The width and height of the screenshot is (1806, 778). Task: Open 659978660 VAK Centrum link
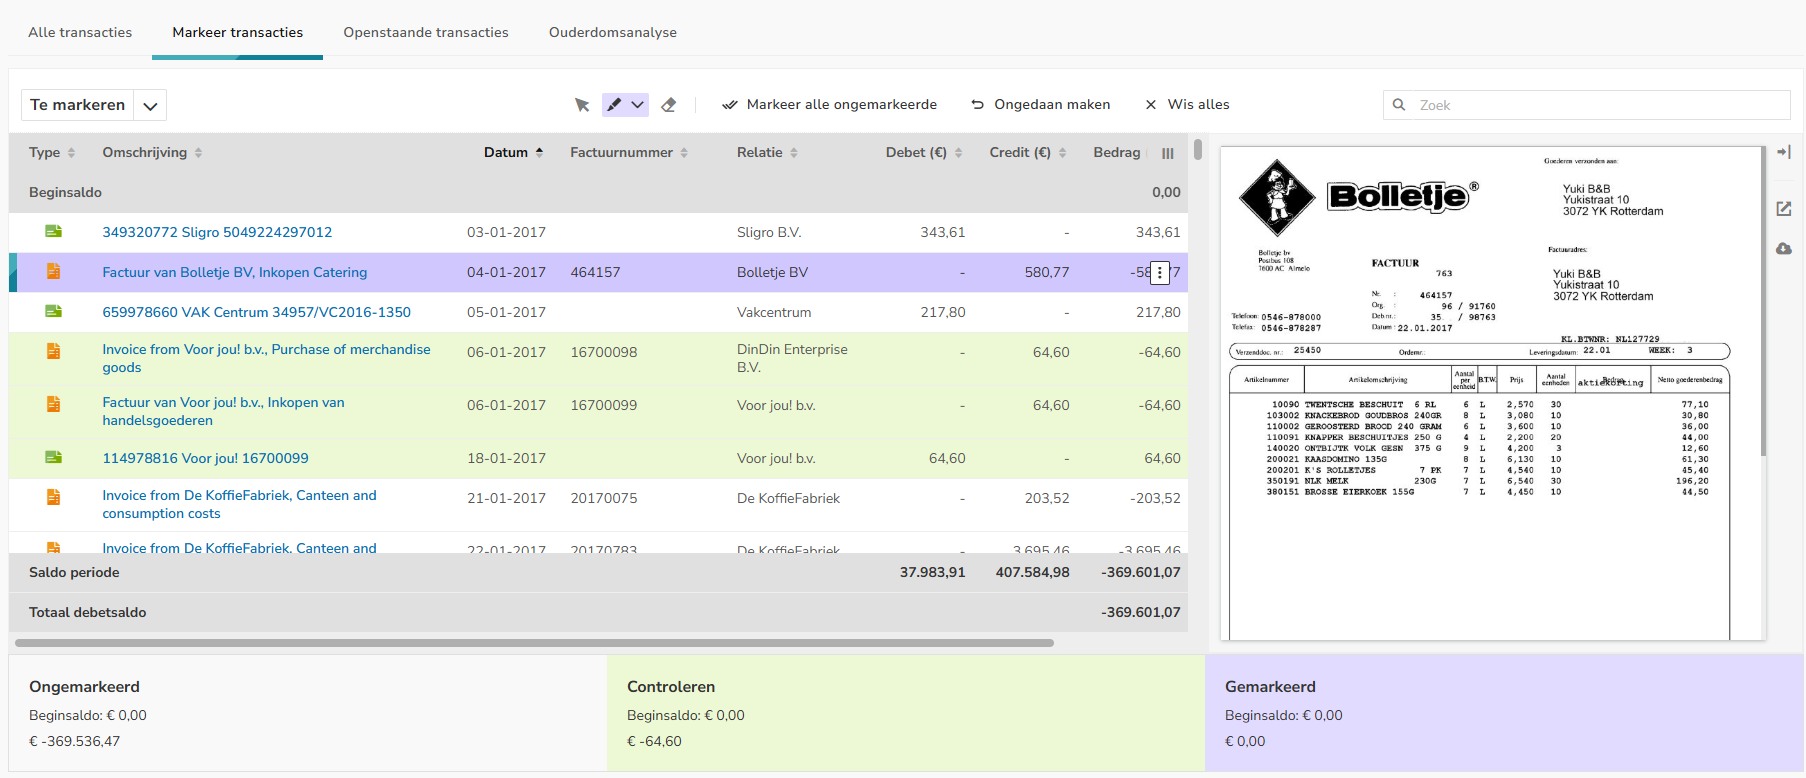click(257, 312)
